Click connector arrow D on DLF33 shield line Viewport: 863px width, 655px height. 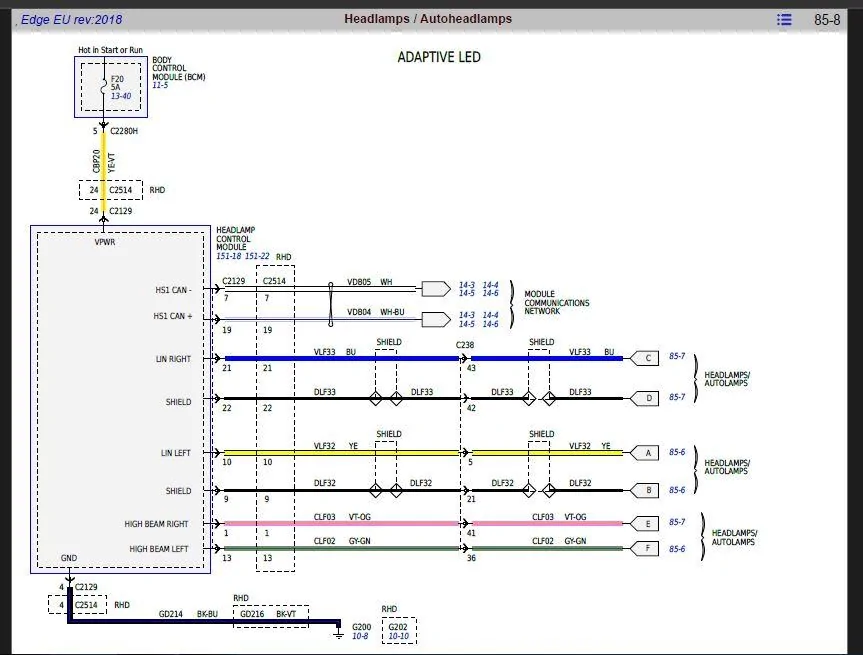tap(644, 398)
